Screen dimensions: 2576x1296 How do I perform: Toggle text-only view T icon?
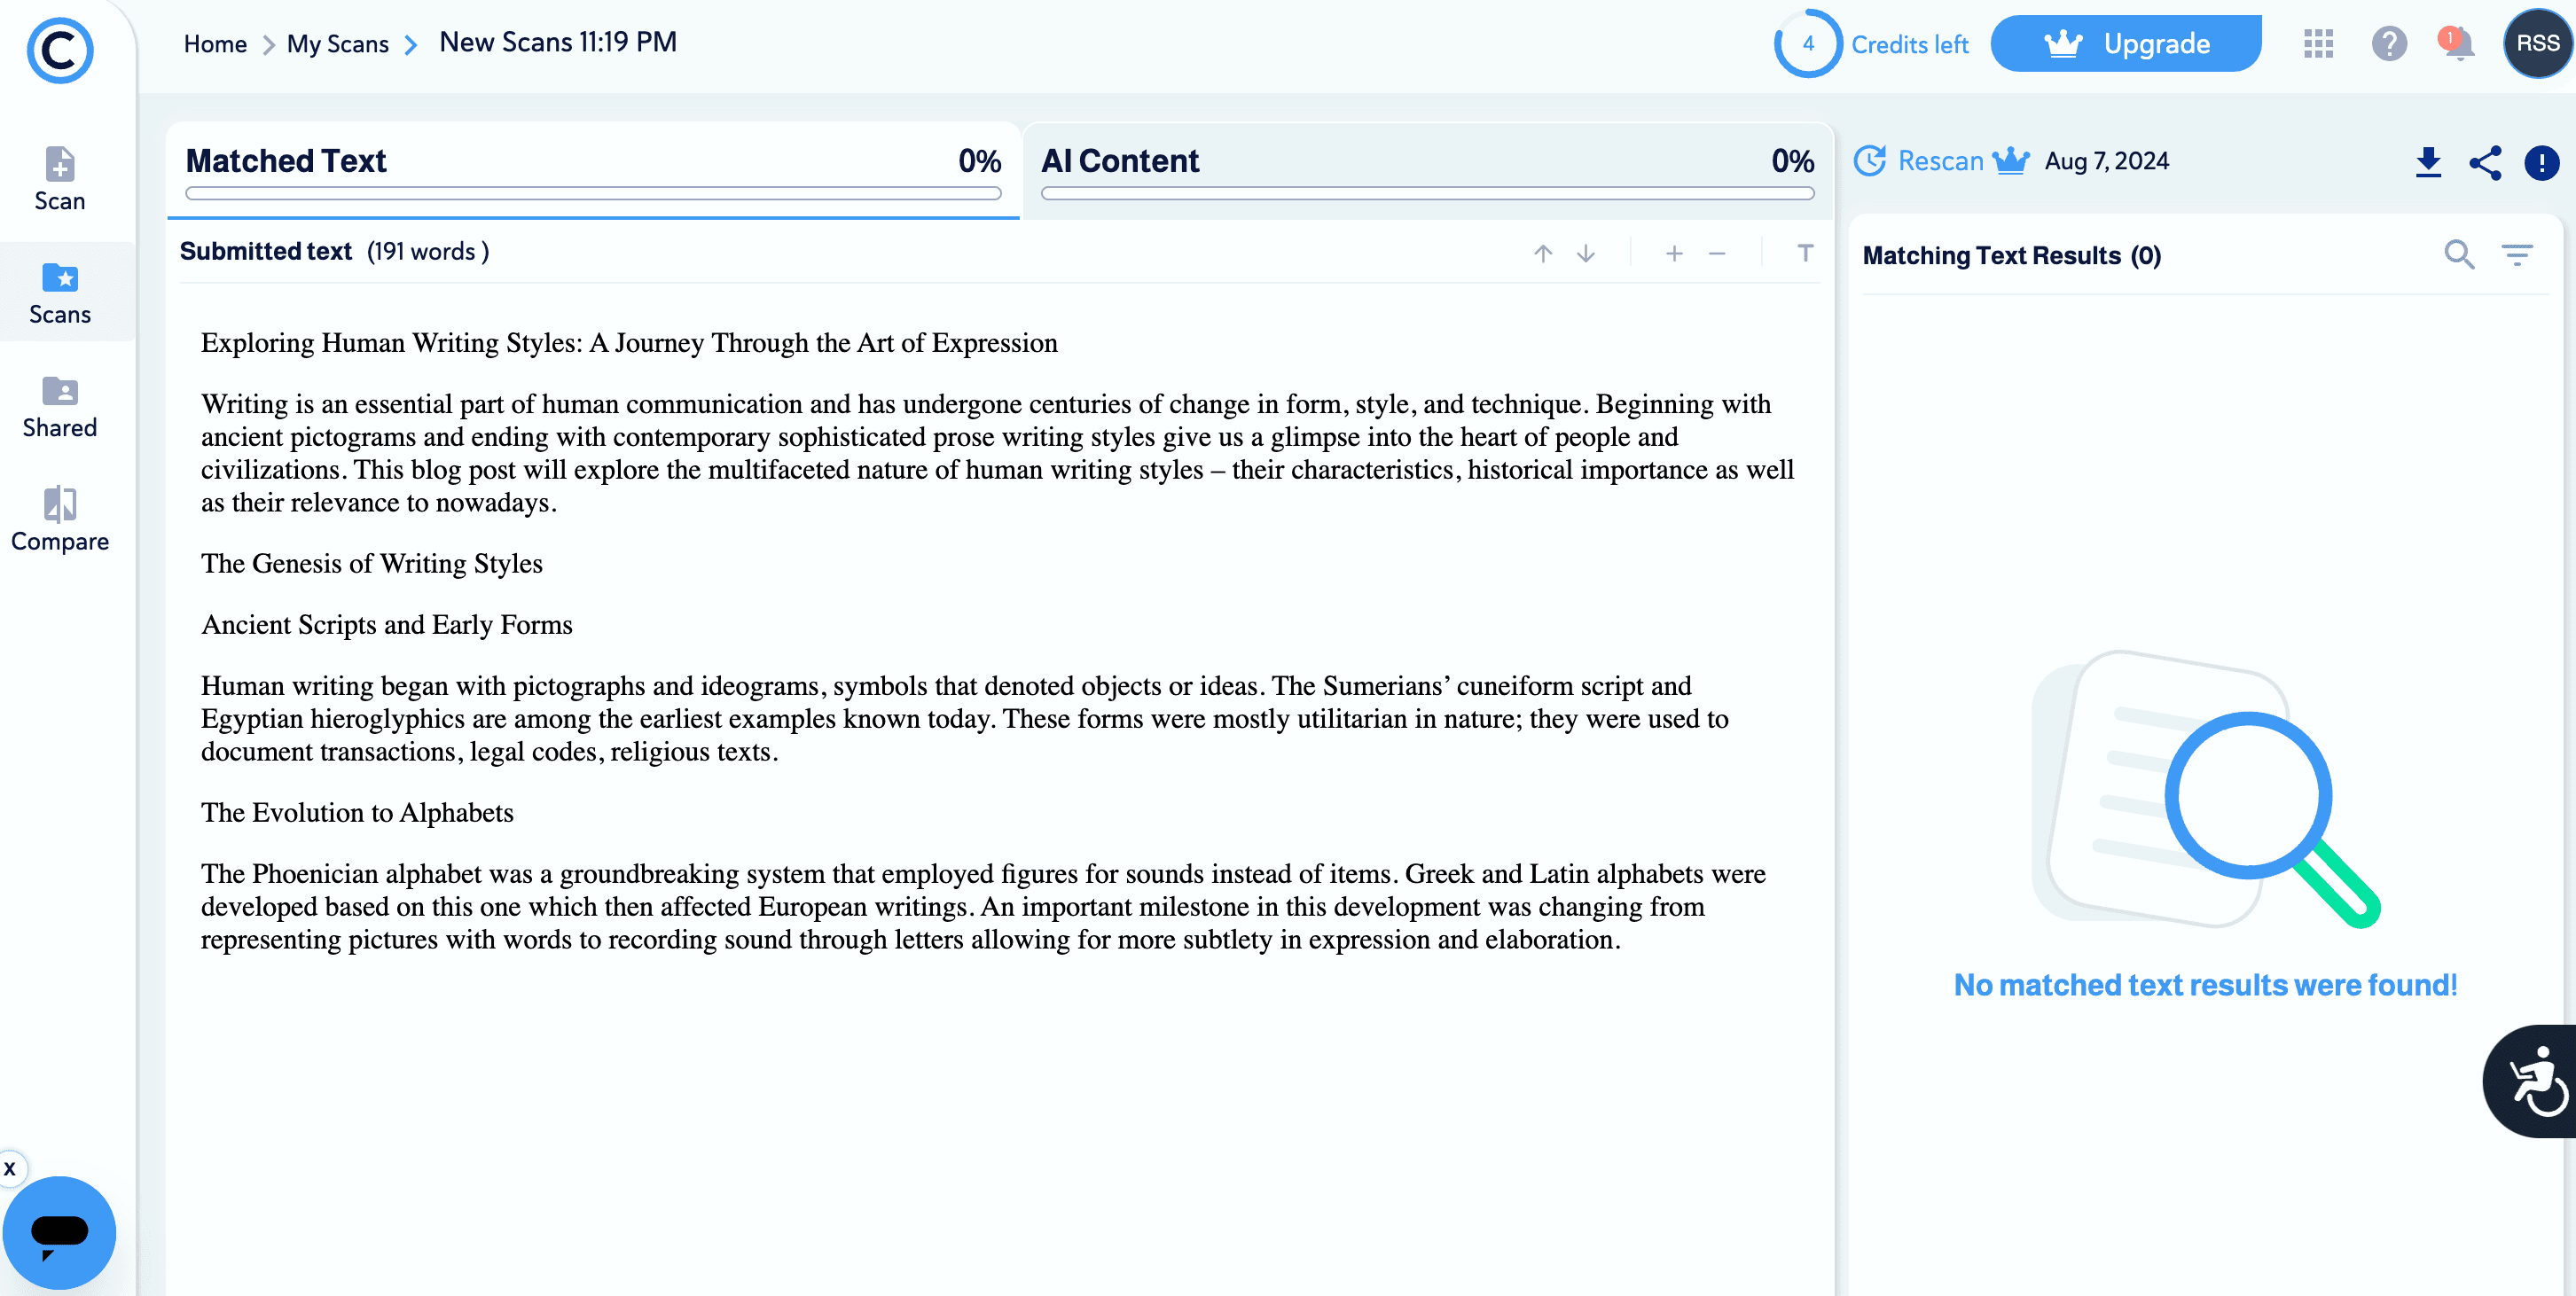pos(1805,253)
